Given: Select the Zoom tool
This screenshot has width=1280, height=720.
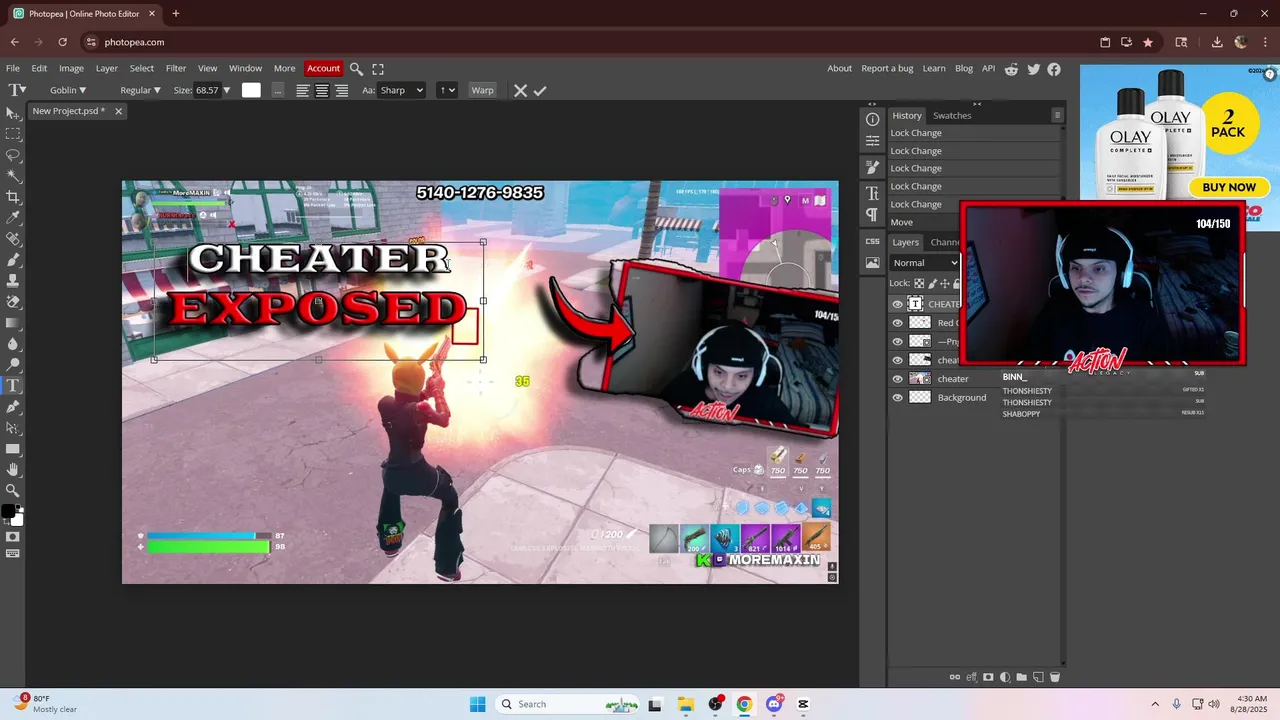Looking at the screenshot, I should click(13, 491).
